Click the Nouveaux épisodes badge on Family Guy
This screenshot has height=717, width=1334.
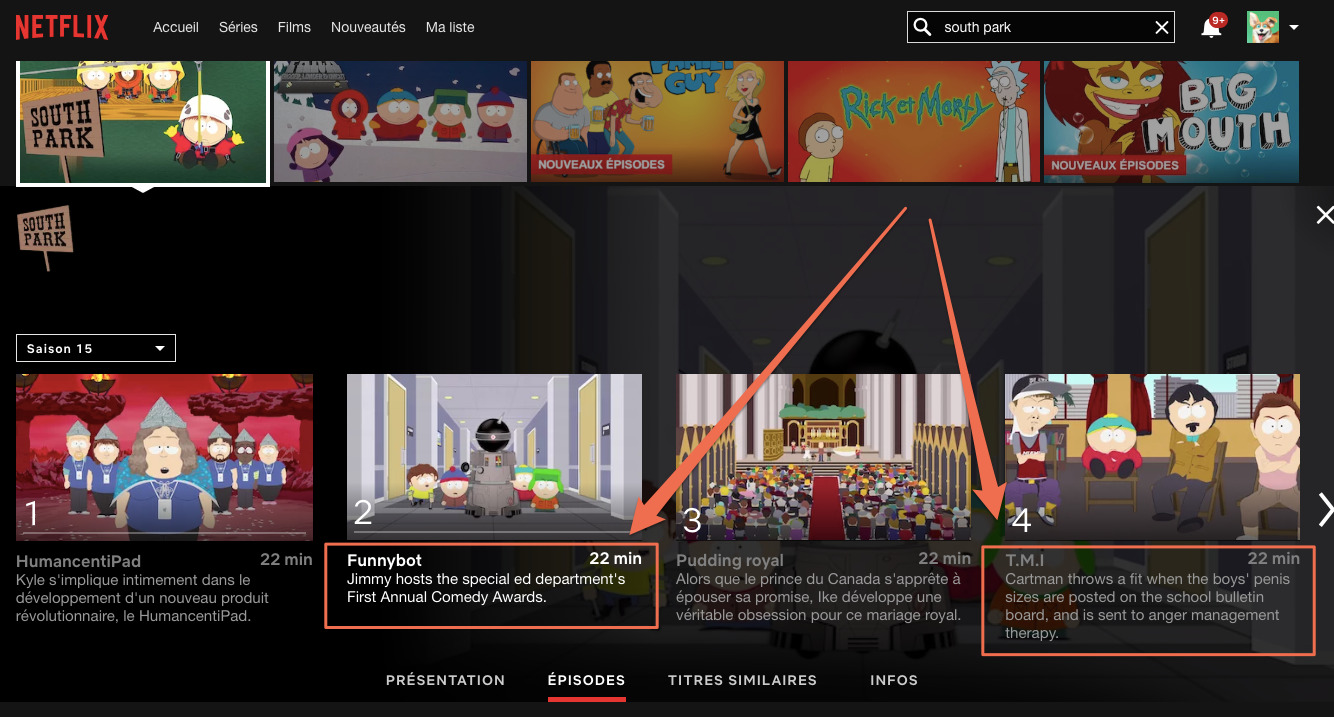[601, 165]
